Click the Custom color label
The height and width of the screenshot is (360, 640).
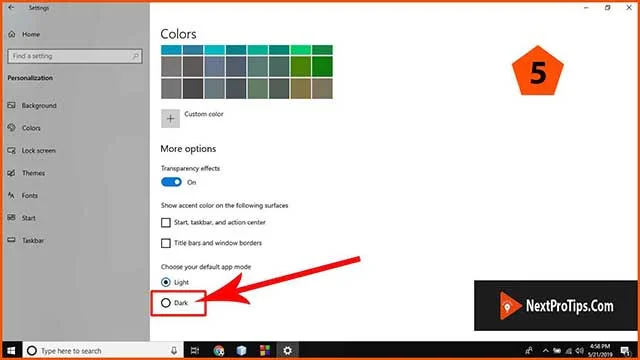204,114
